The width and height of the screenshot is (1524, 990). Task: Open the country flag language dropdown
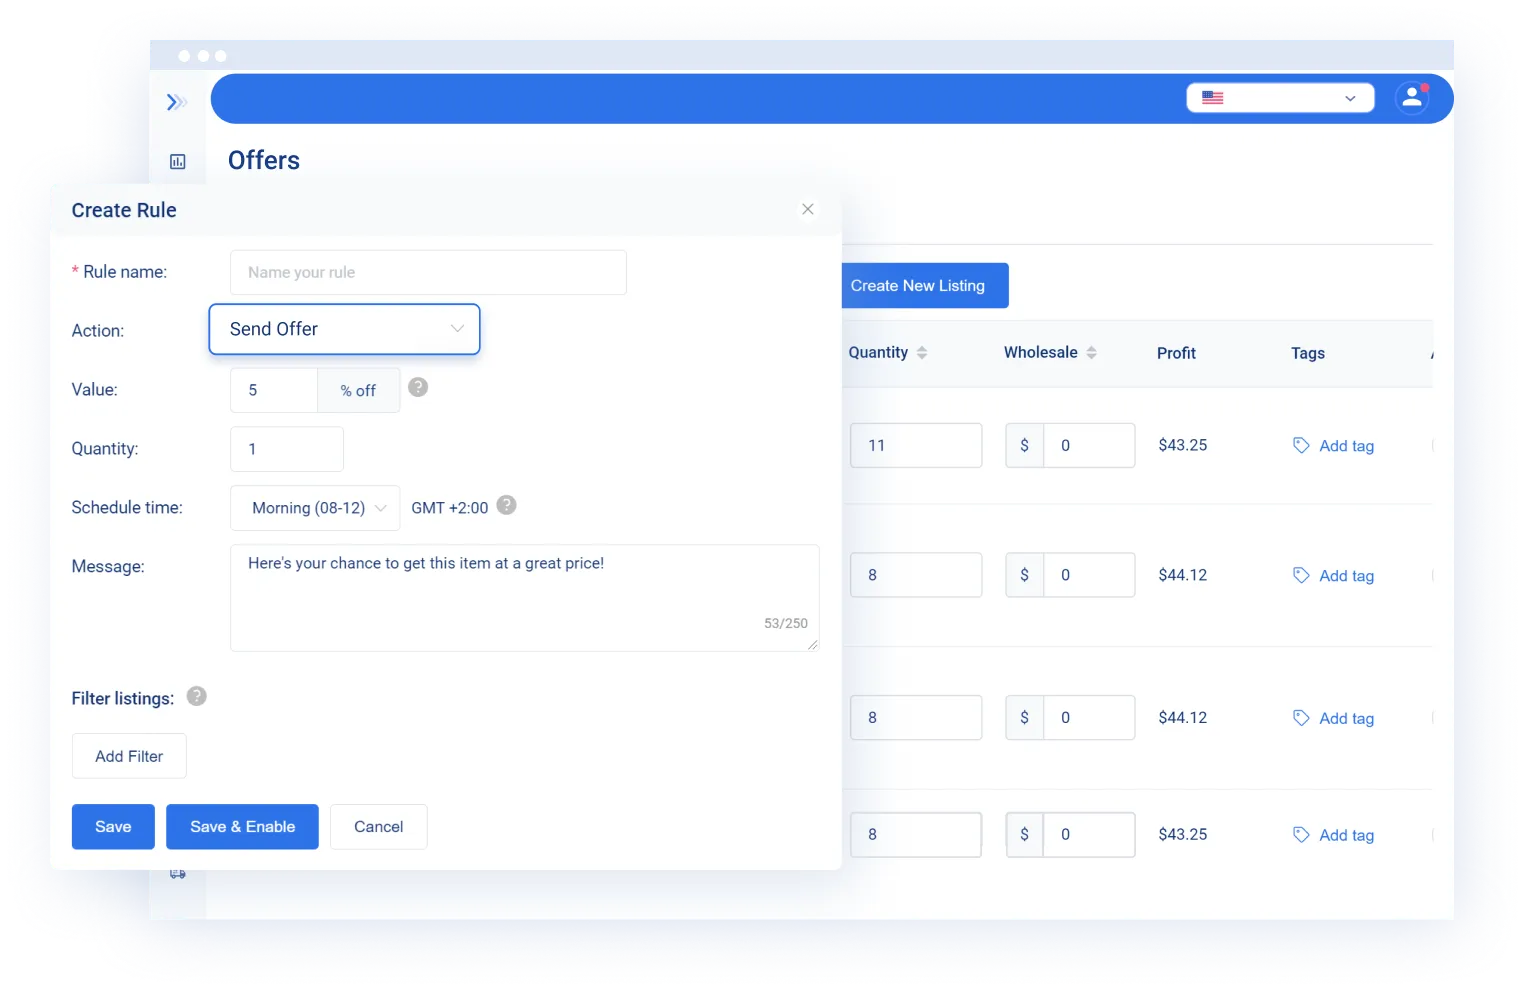tap(1280, 98)
